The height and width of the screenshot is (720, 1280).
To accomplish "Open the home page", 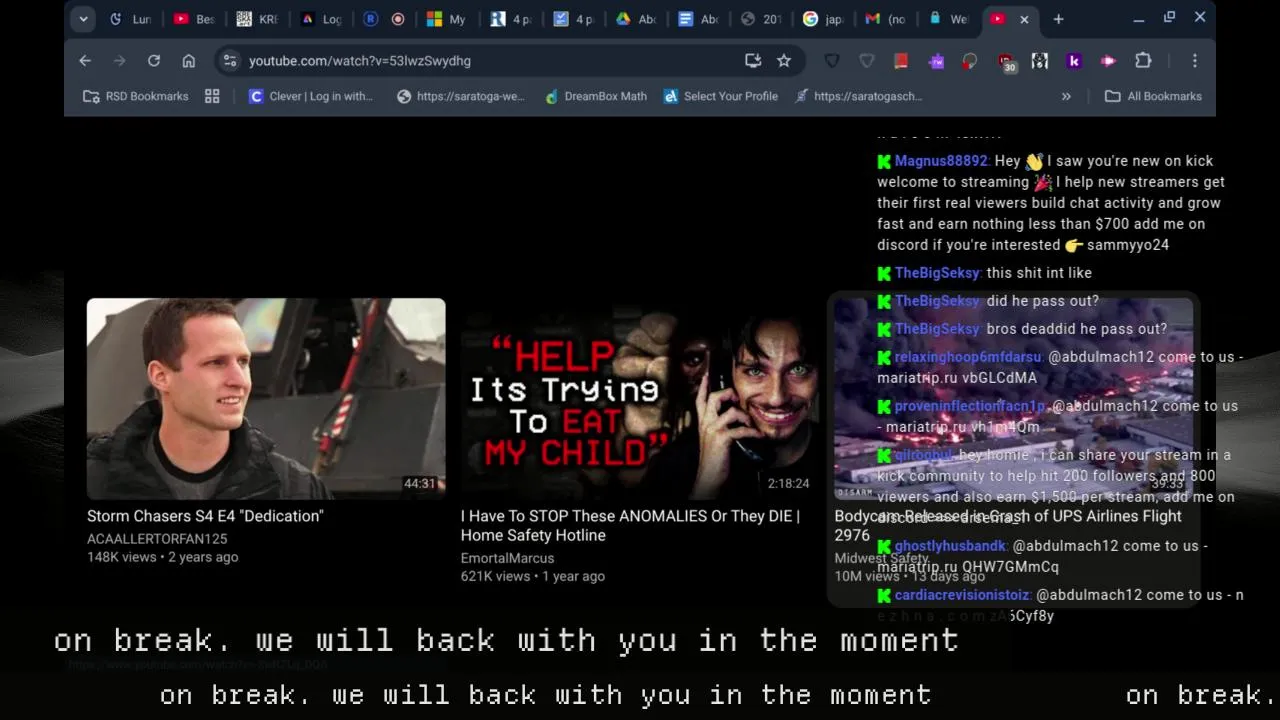I will point(188,61).
